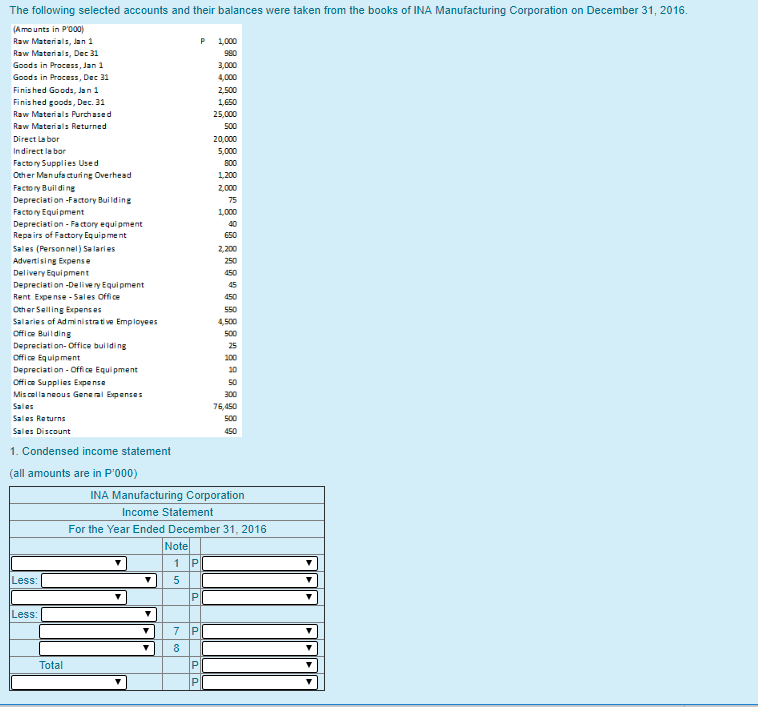Click the 20,000 Direct Labor amount

coord(225,139)
